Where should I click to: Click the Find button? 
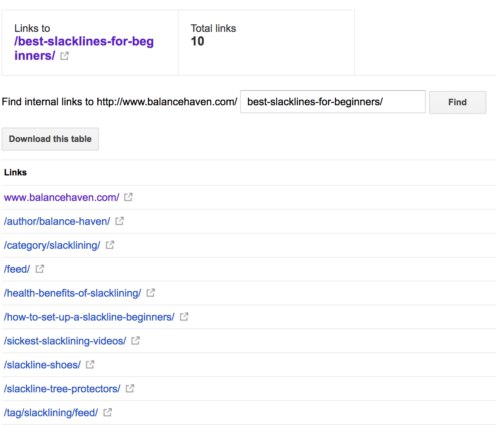point(457,102)
